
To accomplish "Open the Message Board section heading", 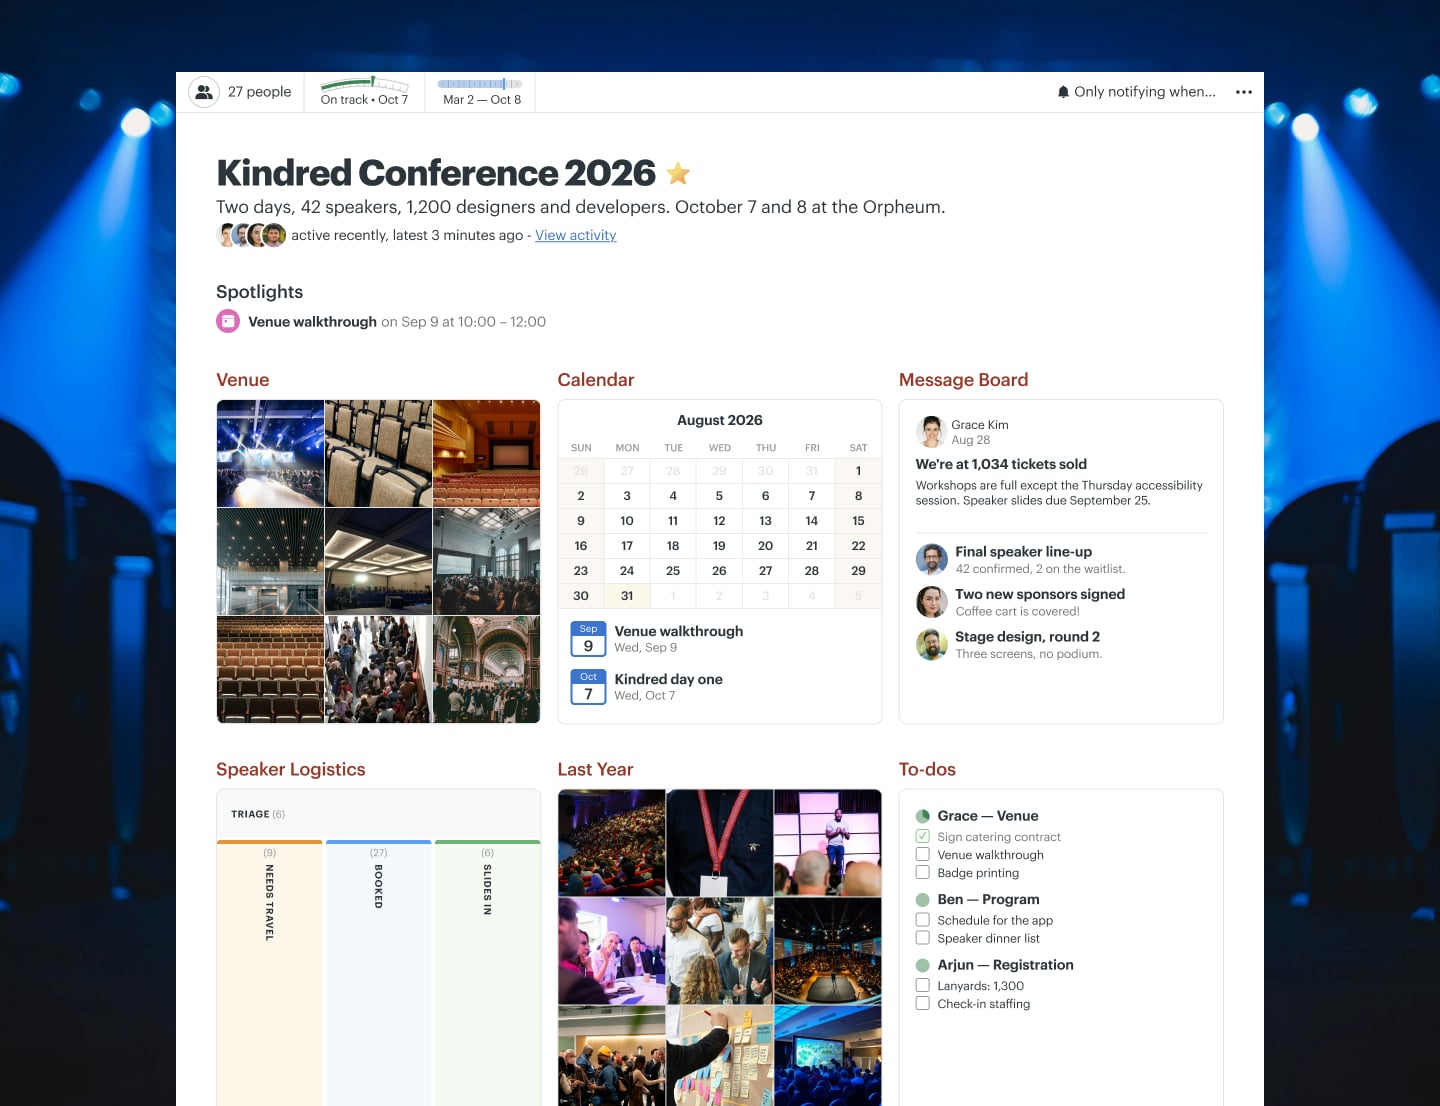I will pyautogui.click(x=963, y=380).
